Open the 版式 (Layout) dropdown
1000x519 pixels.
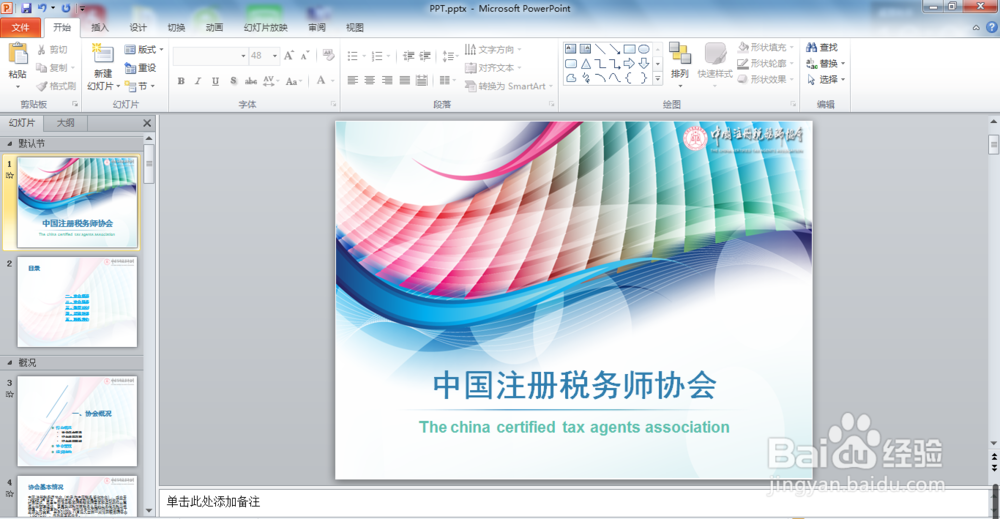pos(144,49)
